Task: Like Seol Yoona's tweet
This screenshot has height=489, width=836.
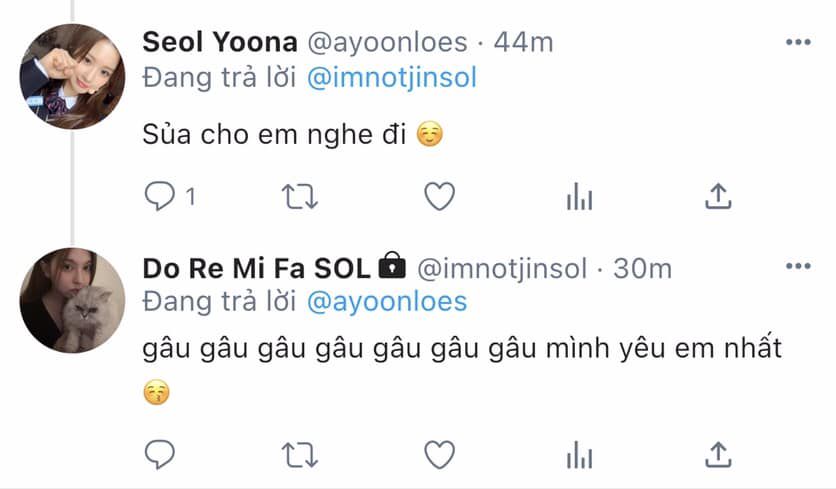Action: 439,197
